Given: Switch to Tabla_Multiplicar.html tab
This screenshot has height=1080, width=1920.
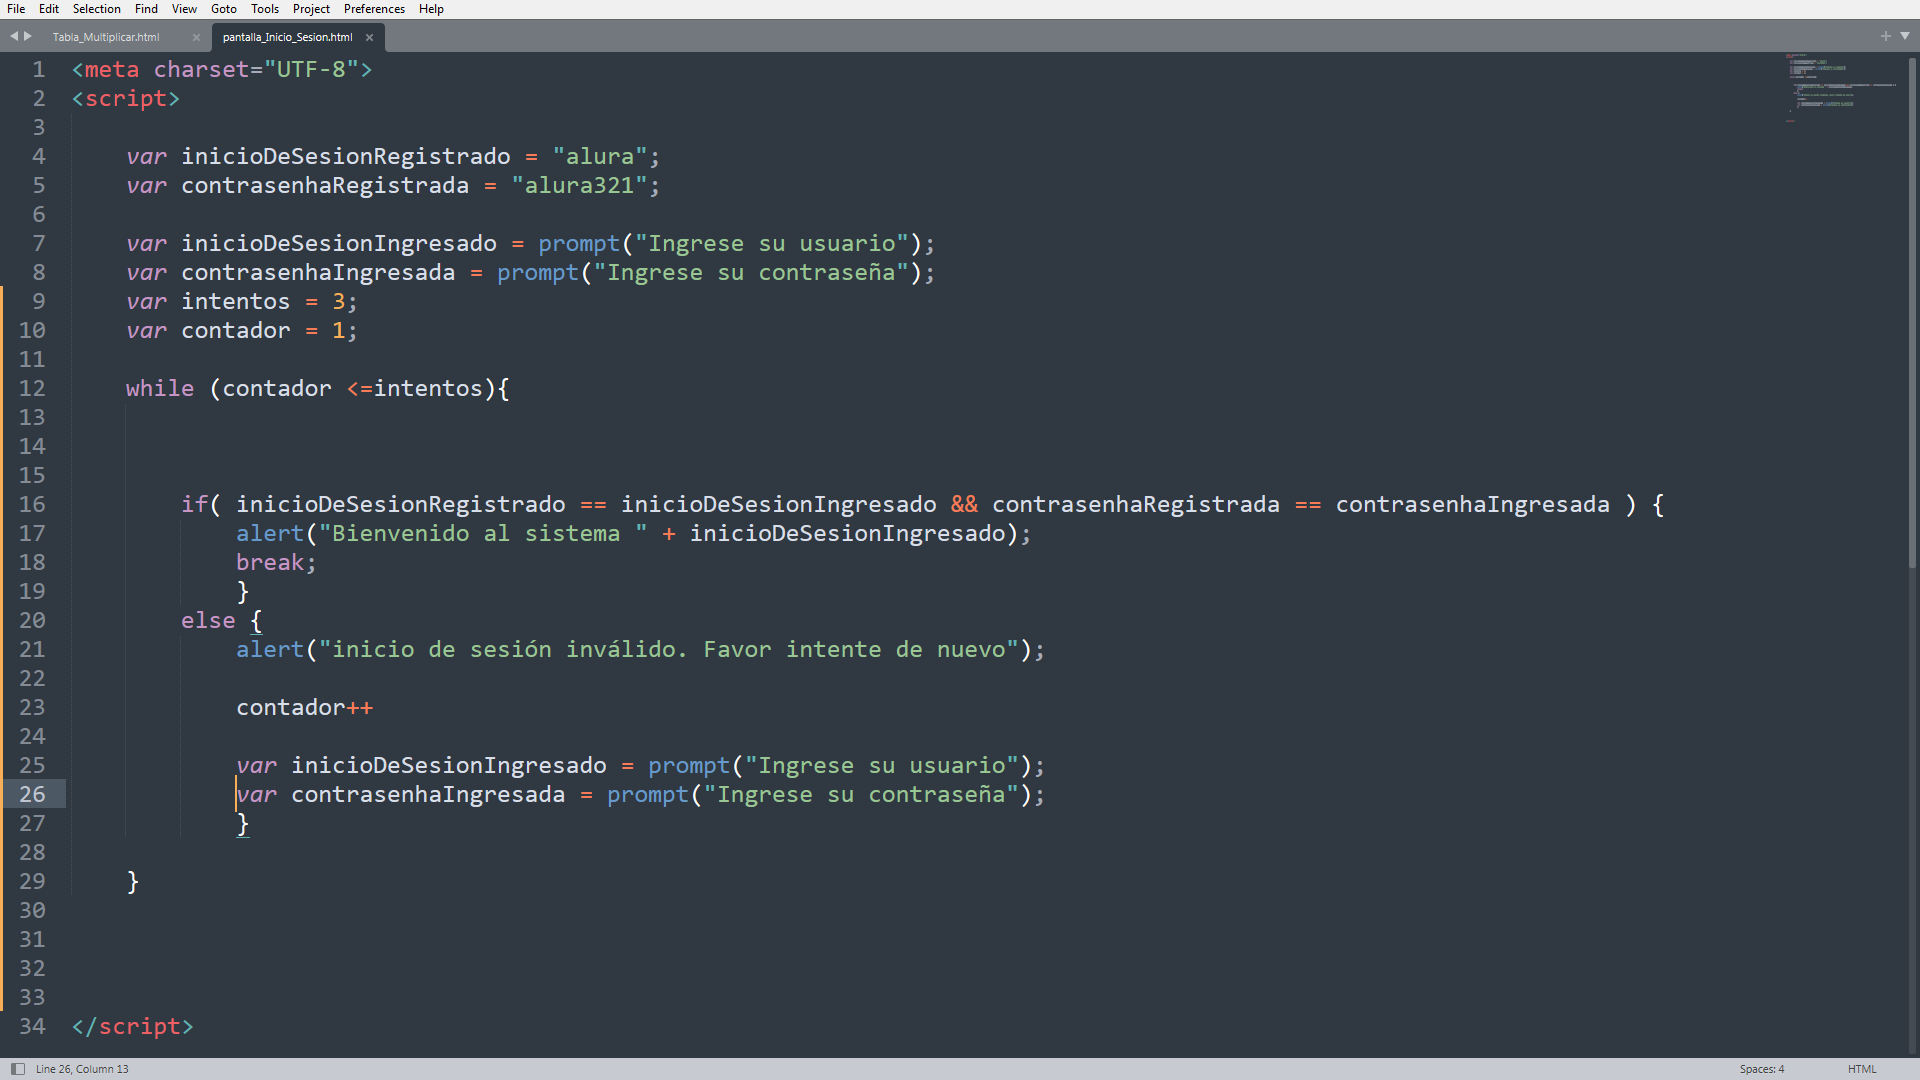Looking at the screenshot, I should tap(106, 37).
